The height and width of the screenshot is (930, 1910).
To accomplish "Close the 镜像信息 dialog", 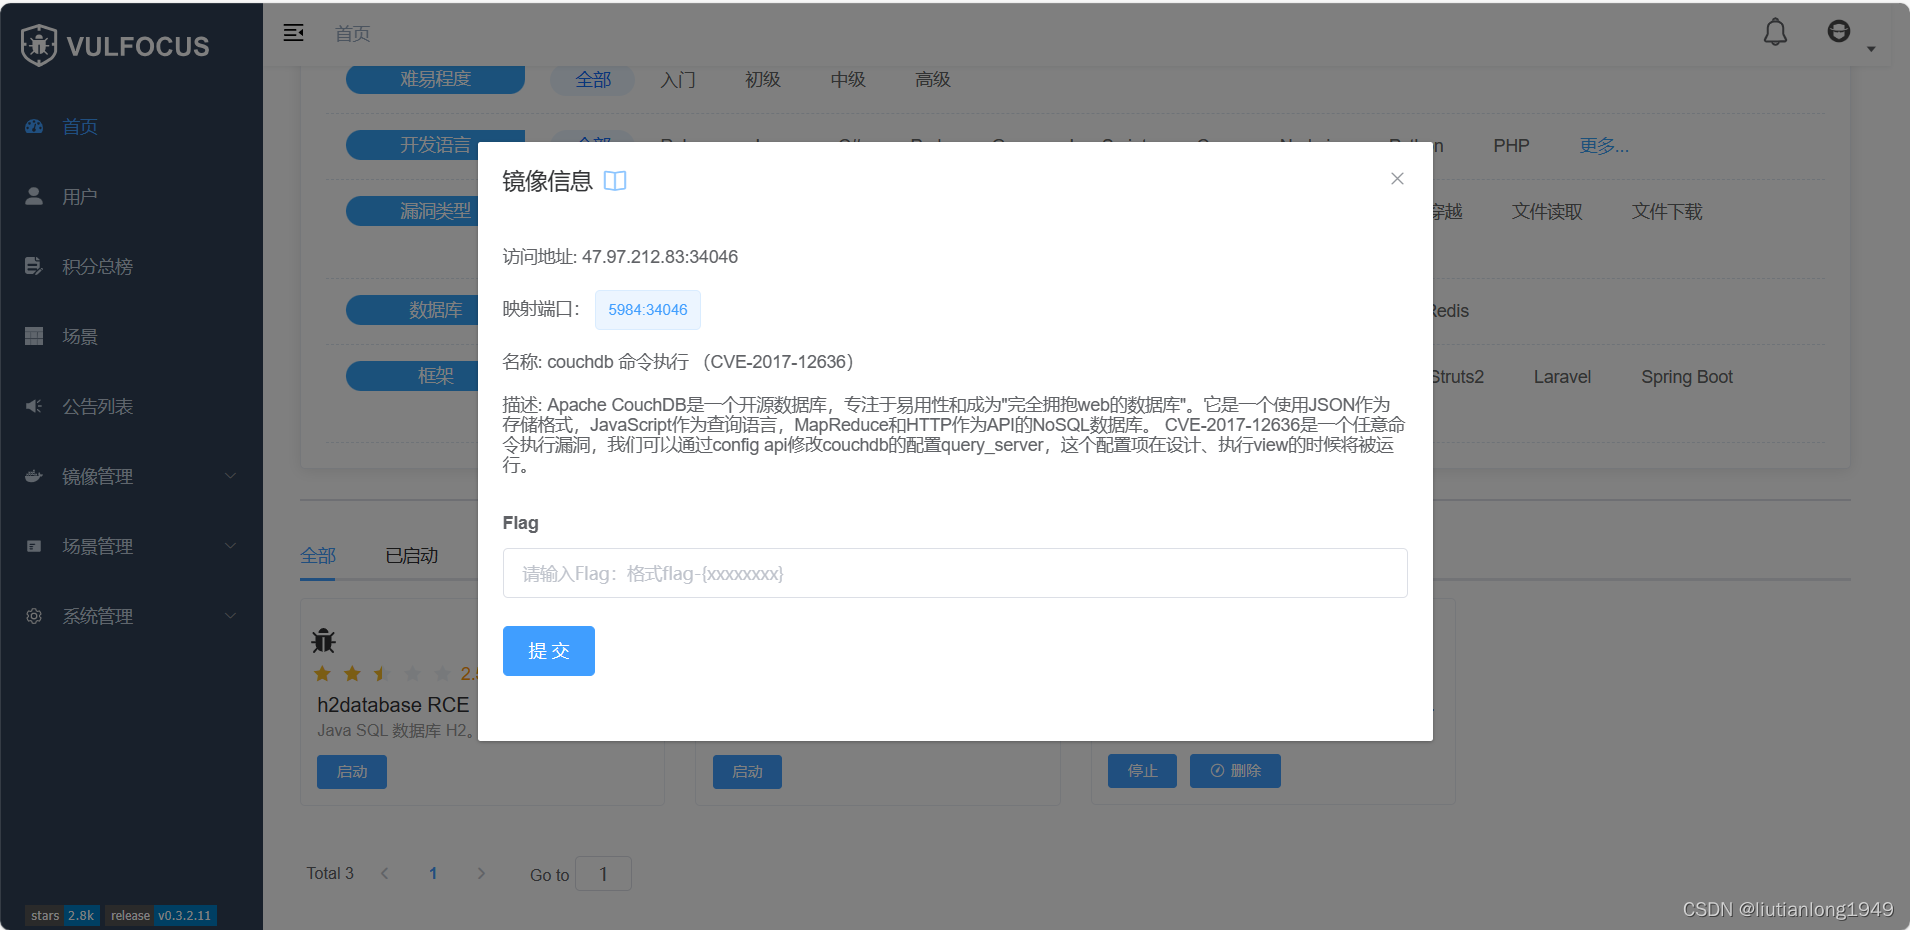I will (1397, 179).
